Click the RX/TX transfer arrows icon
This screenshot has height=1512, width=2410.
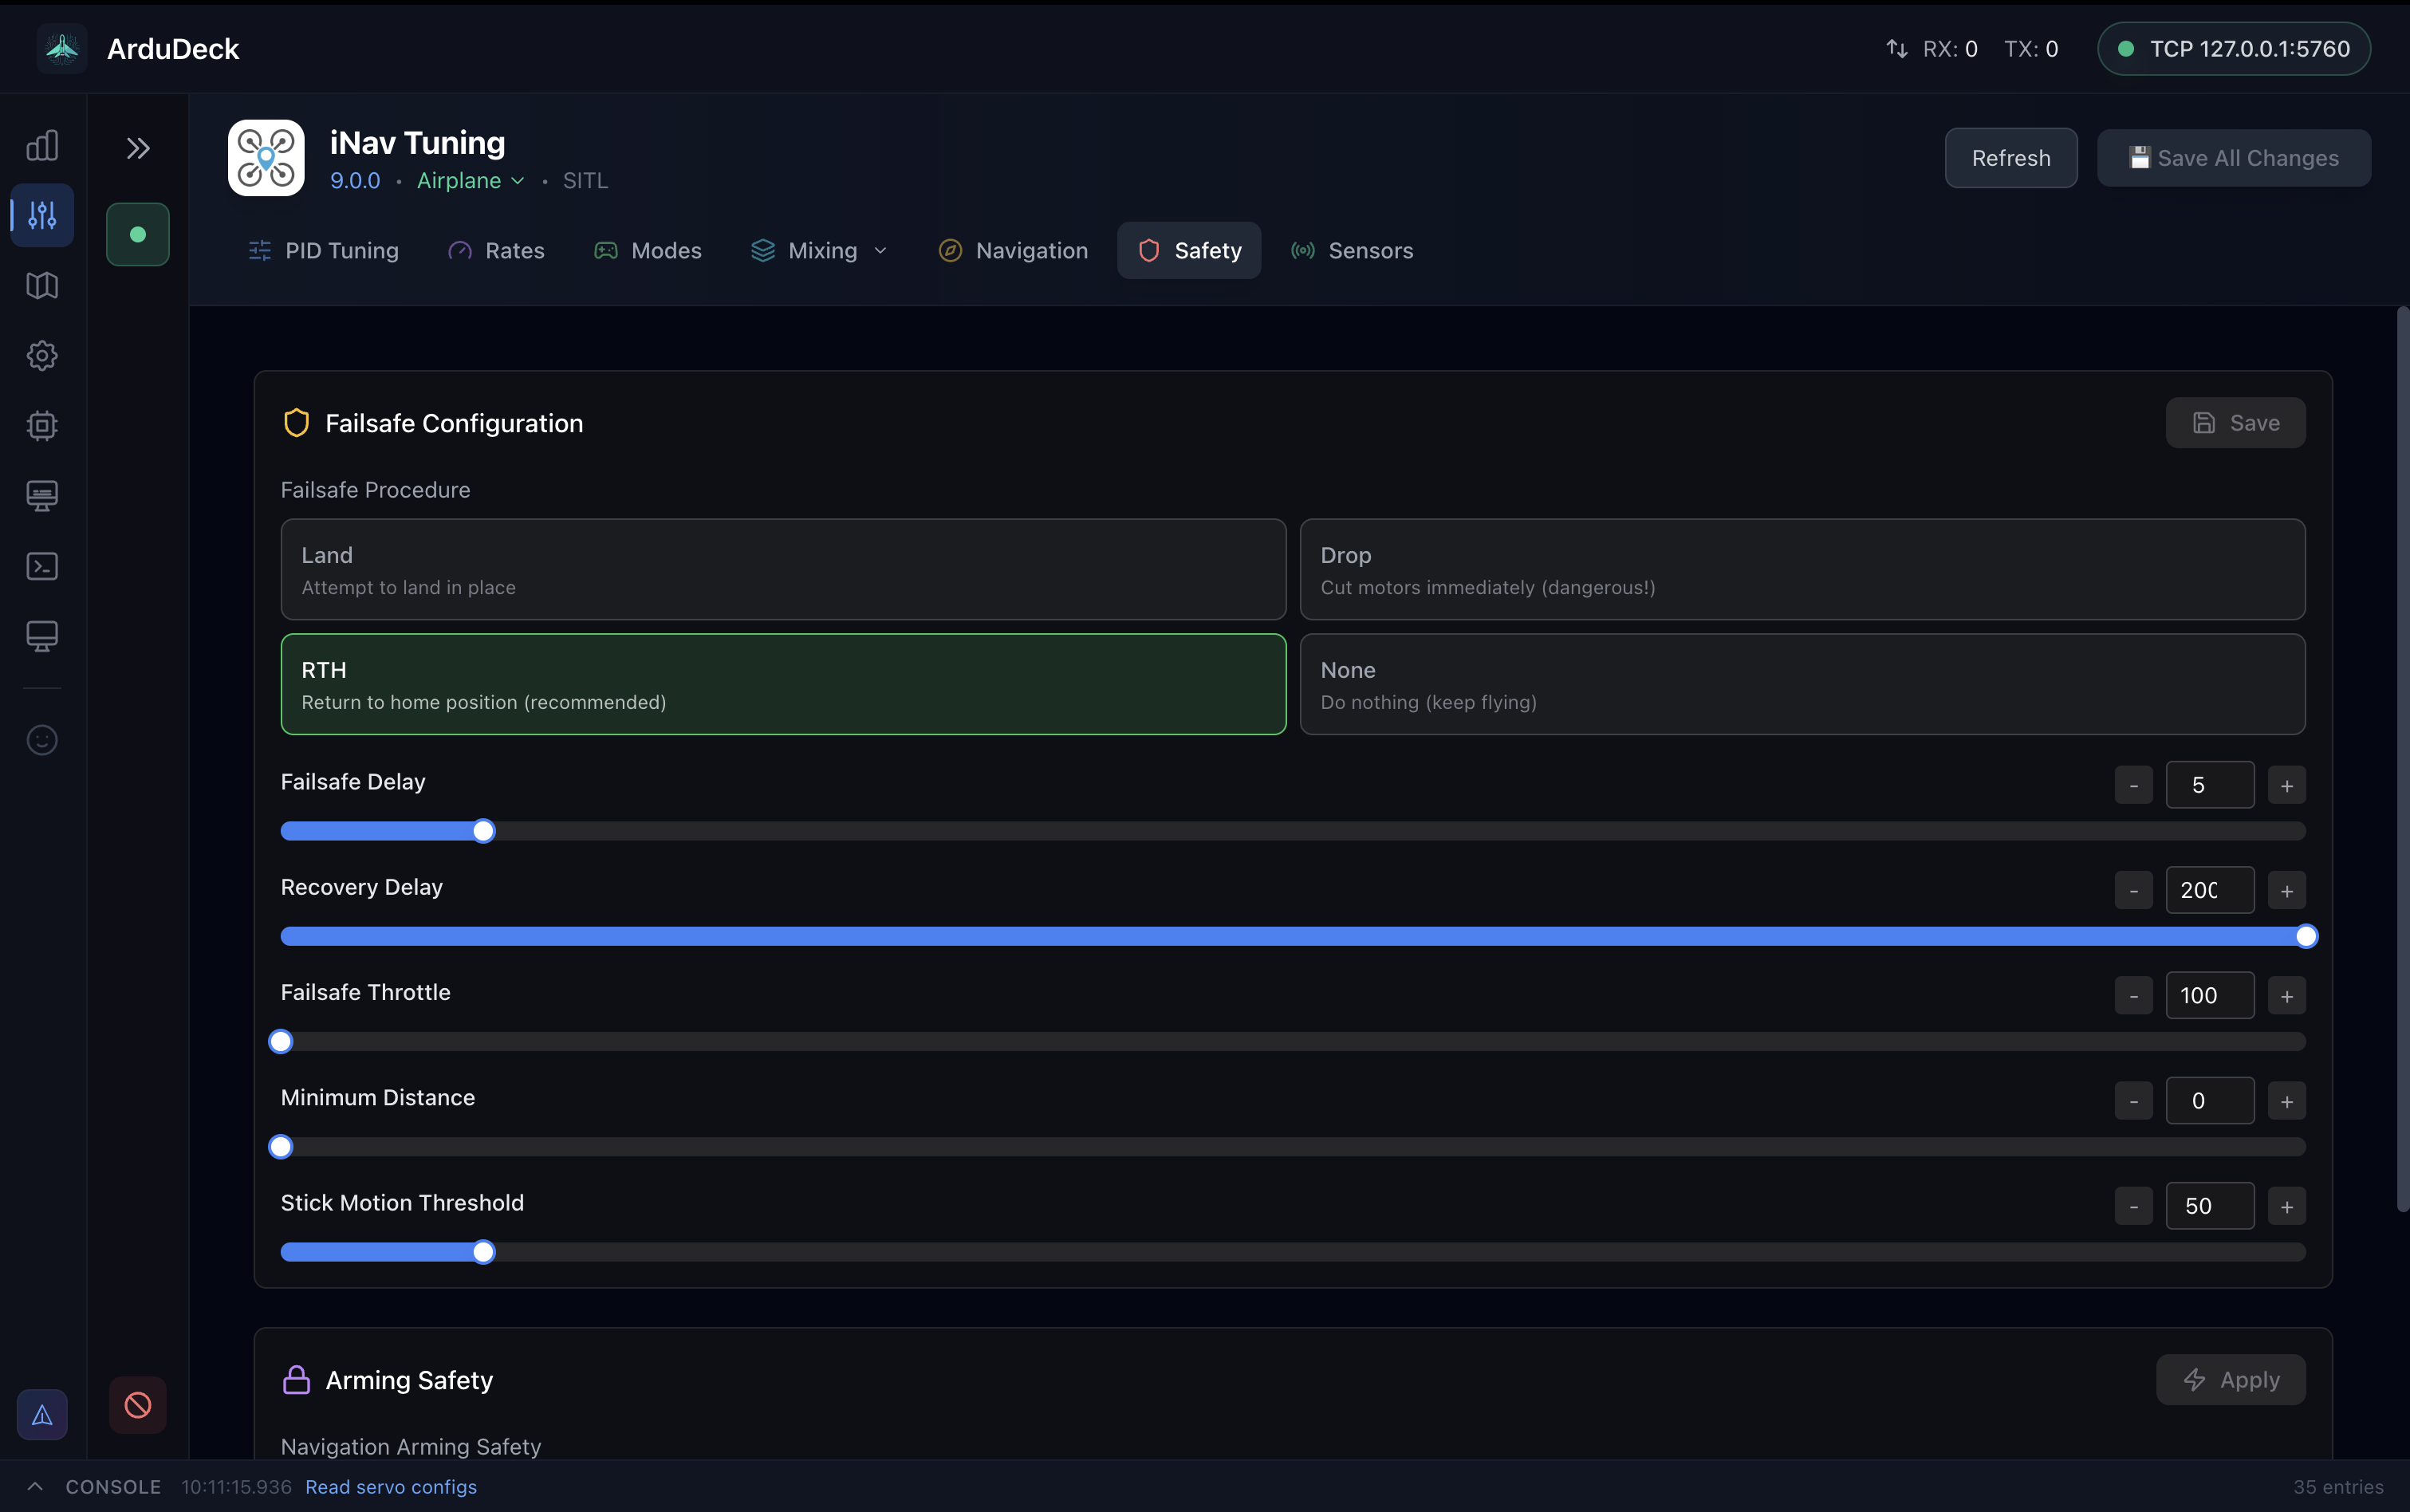pyautogui.click(x=1896, y=49)
